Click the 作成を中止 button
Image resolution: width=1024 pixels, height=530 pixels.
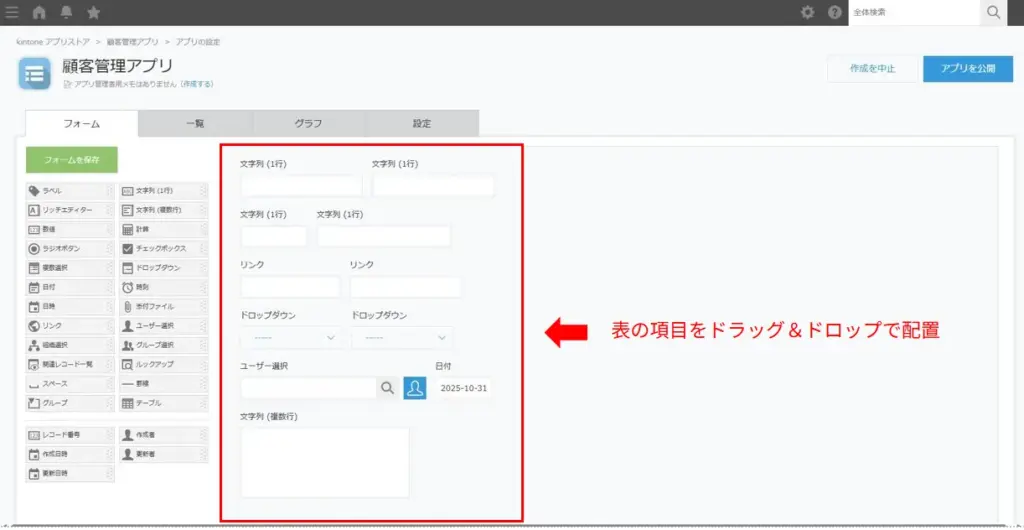(x=872, y=69)
